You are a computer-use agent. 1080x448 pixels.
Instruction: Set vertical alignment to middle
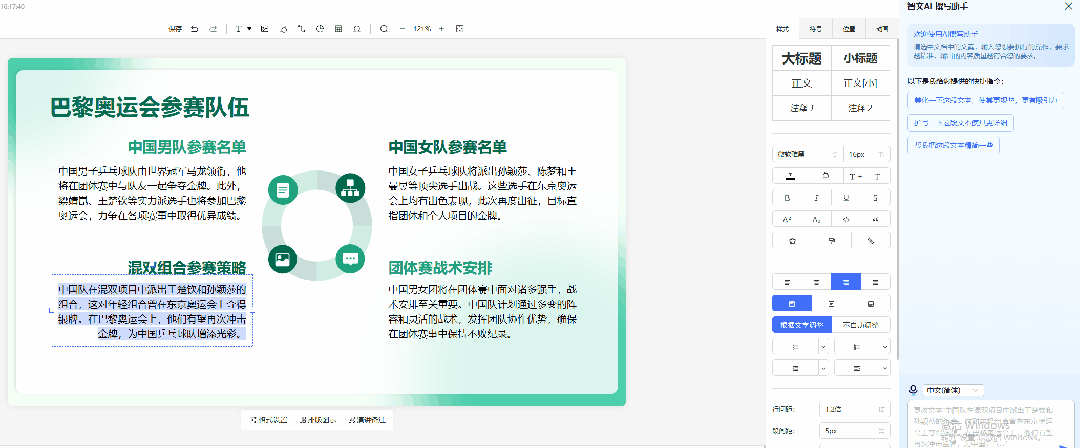click(831, 303)
